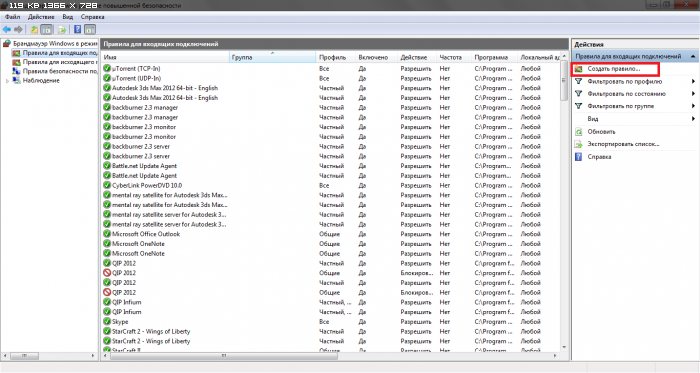
Task: Open the Вид menu in the menu bar
Action: [x=67, y=17]
